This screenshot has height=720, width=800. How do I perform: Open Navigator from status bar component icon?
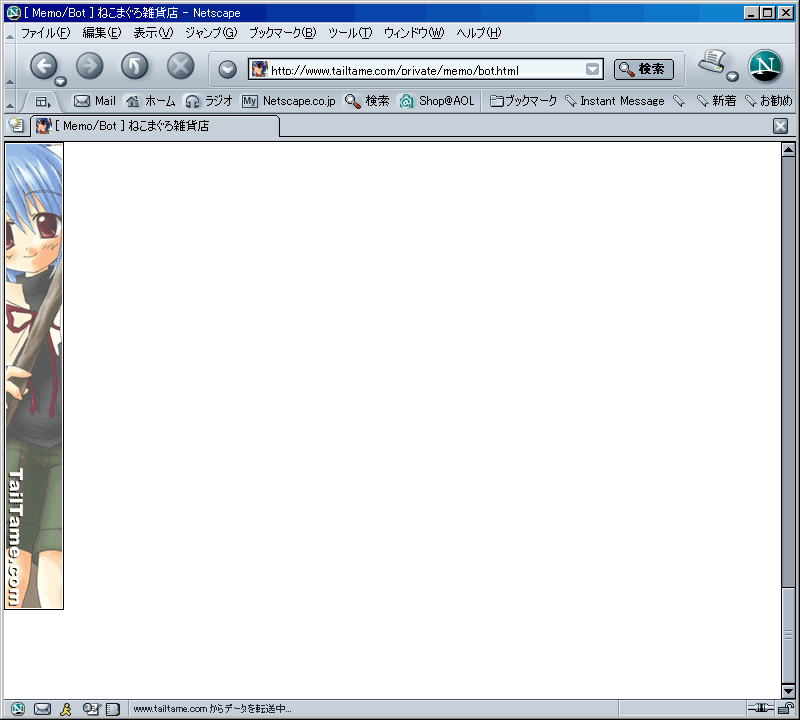pyautogui.click(x=17, y=708)
